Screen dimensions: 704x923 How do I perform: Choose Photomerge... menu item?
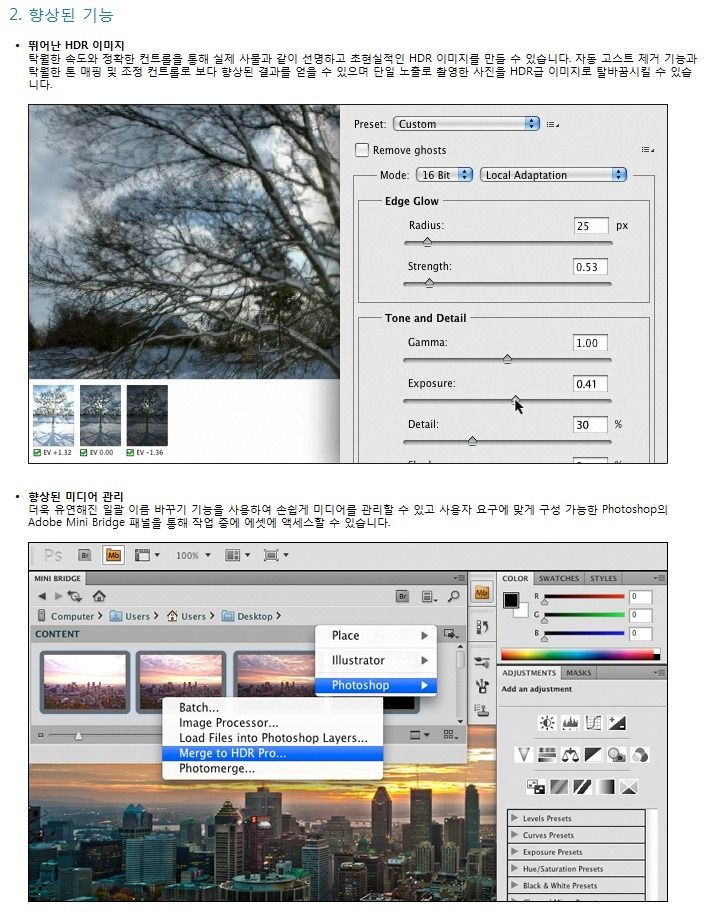click(x=272, y=768)
